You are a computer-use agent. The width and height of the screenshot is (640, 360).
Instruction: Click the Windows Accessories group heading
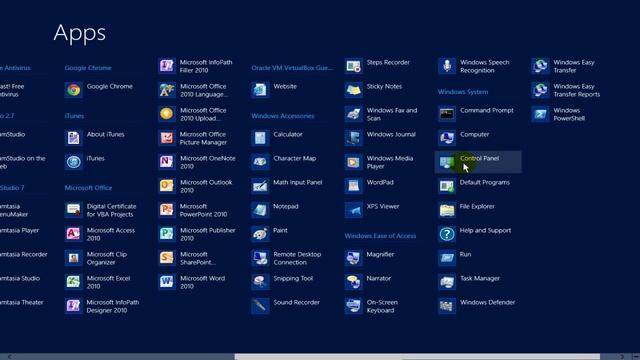[283, 116]
